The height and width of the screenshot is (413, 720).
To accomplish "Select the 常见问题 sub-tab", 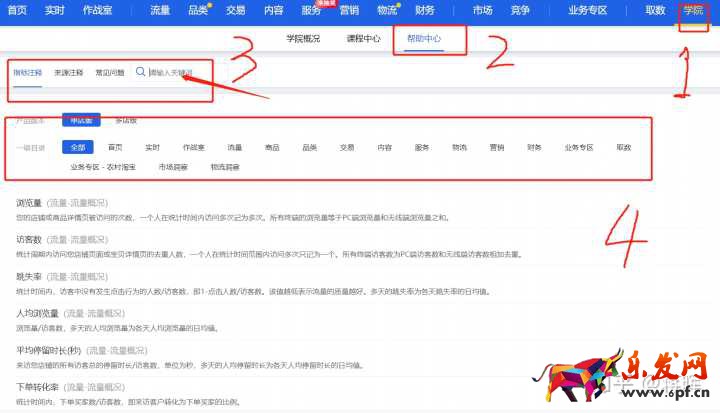I will coord(110,72).
